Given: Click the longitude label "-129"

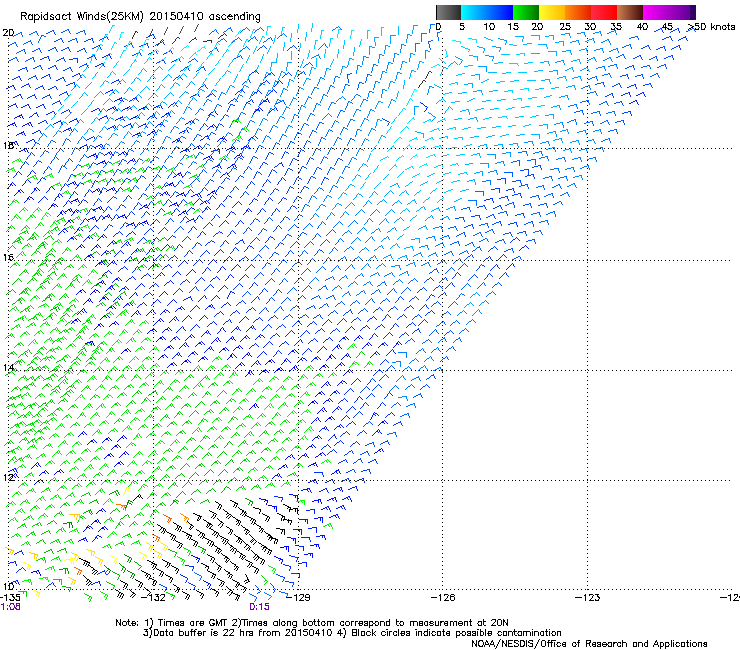Looking at the screenshot, I should pos(299,598).
